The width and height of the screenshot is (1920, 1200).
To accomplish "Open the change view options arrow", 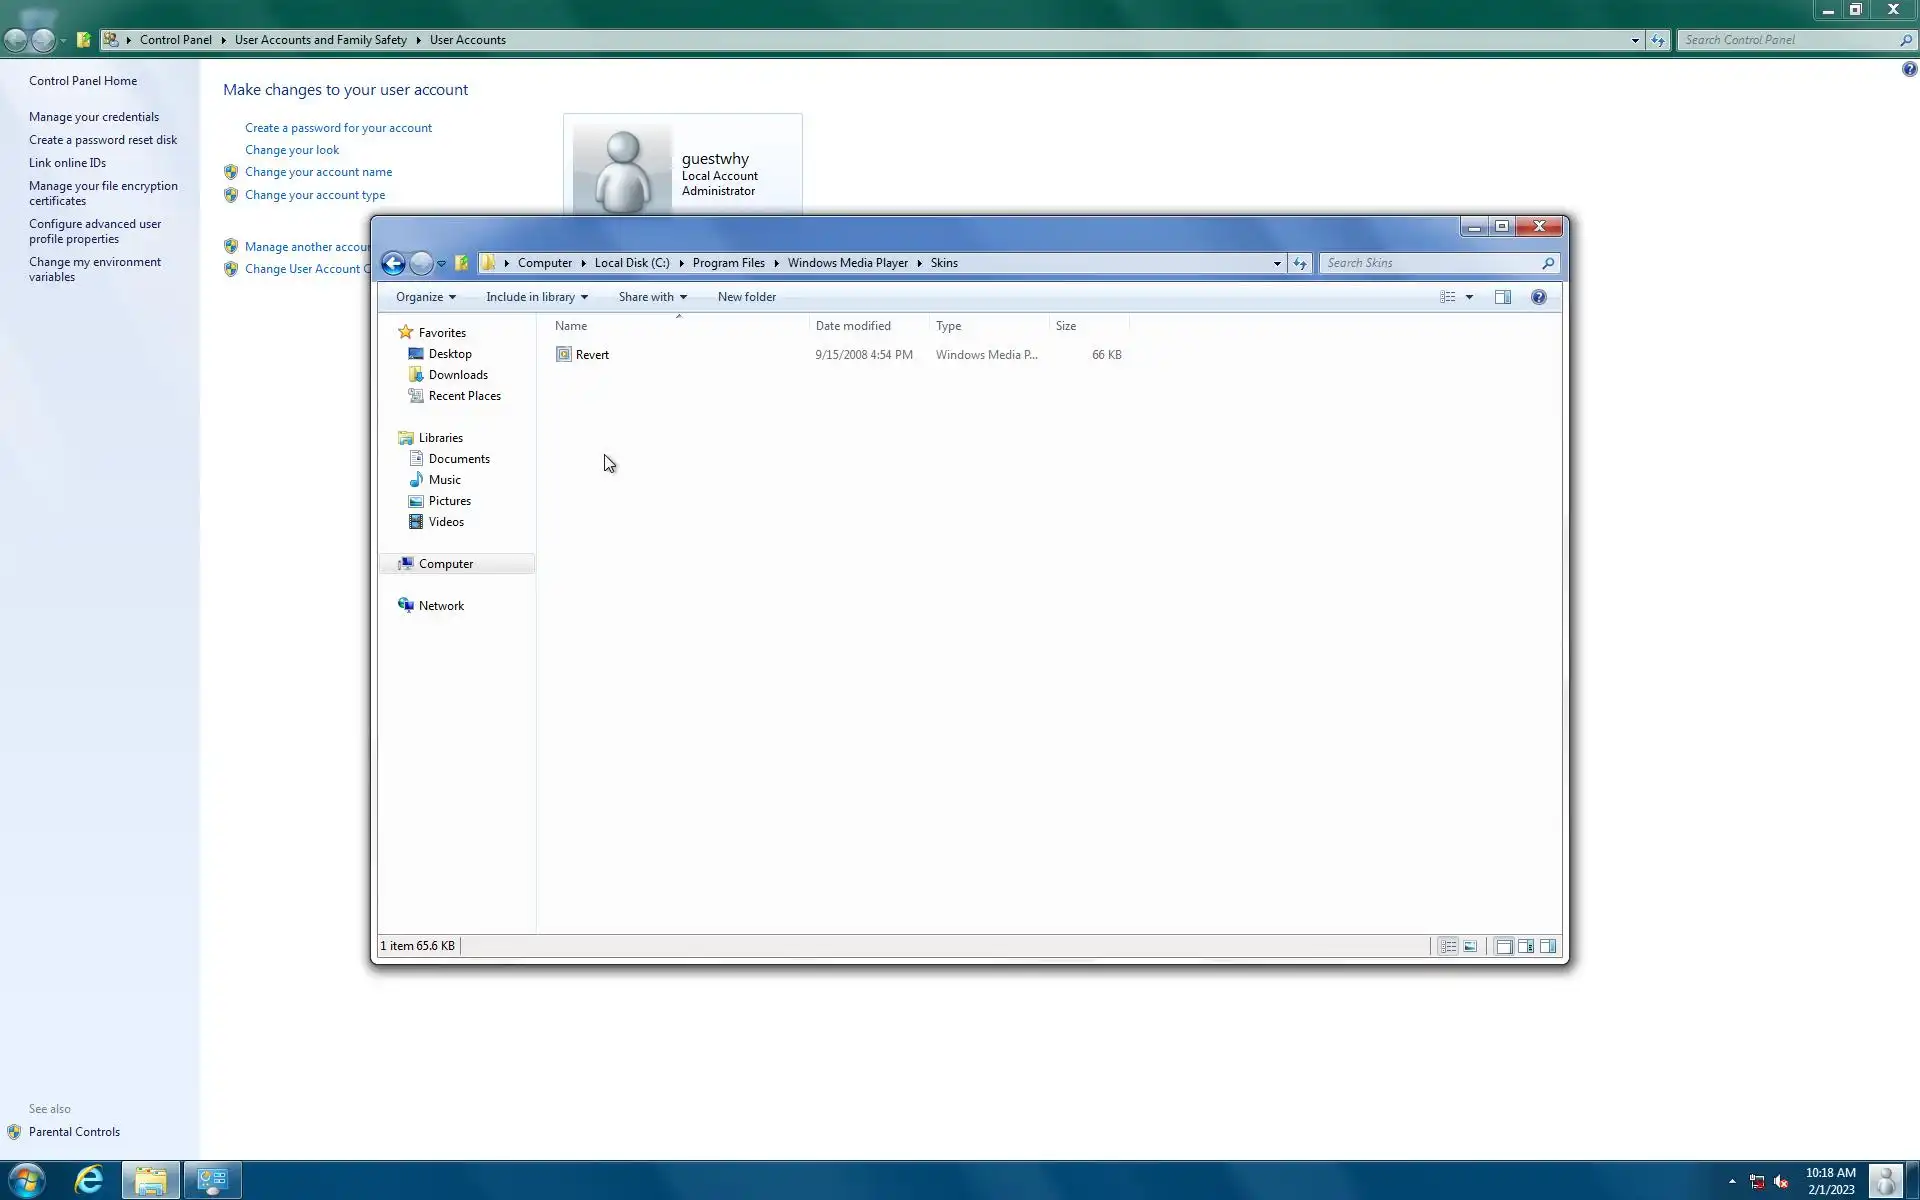I will (x=1469, y=297).
